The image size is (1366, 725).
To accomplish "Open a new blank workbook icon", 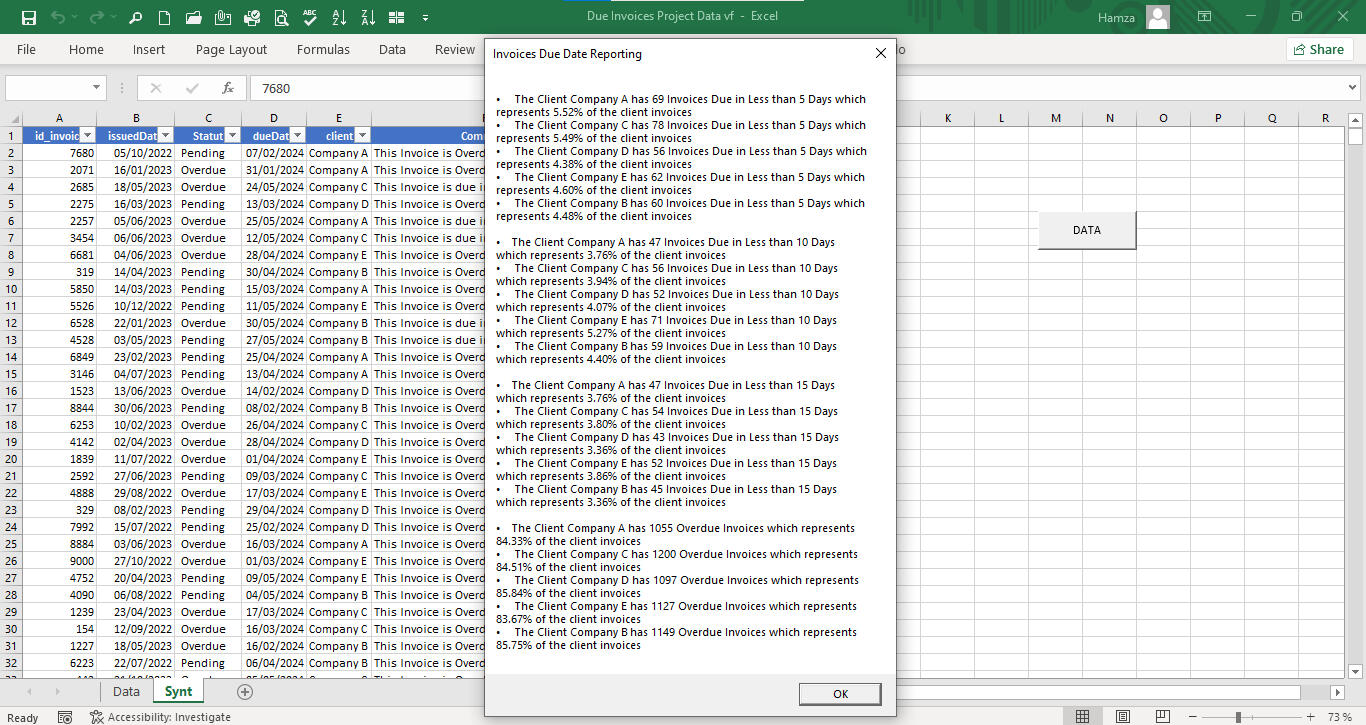I will pyautogui.click(x=165, y=17).
